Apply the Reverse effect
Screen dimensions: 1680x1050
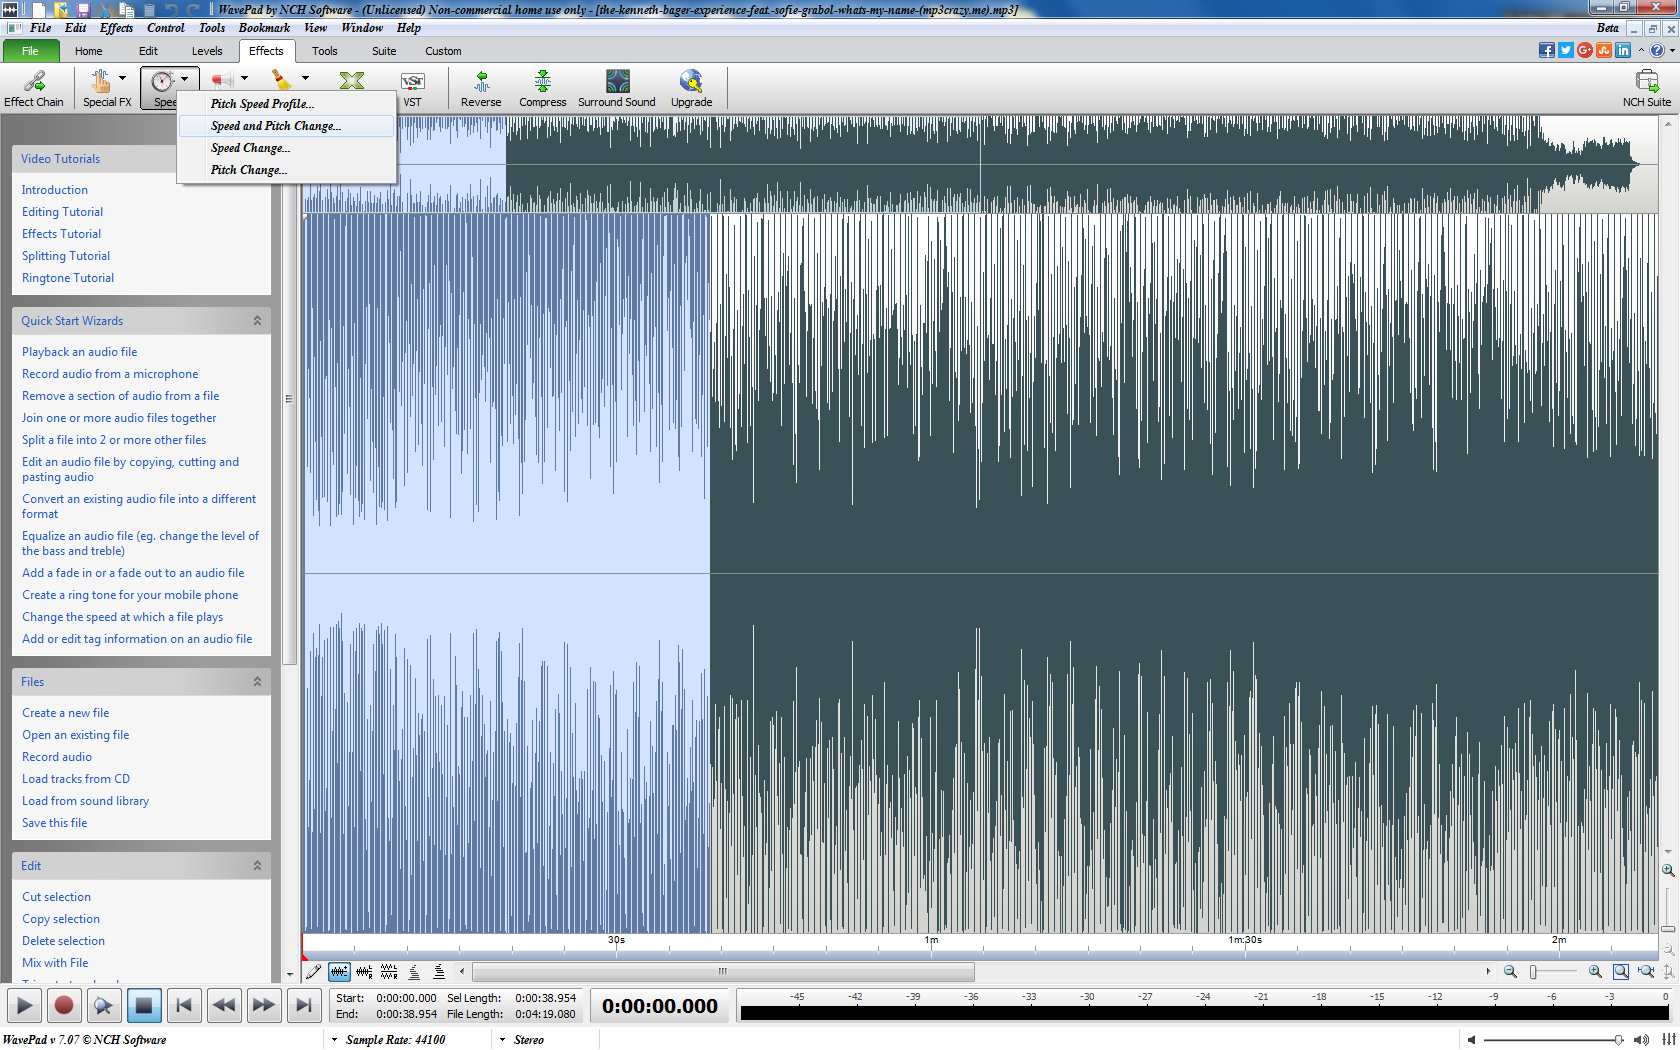click(x=481, y=88)
